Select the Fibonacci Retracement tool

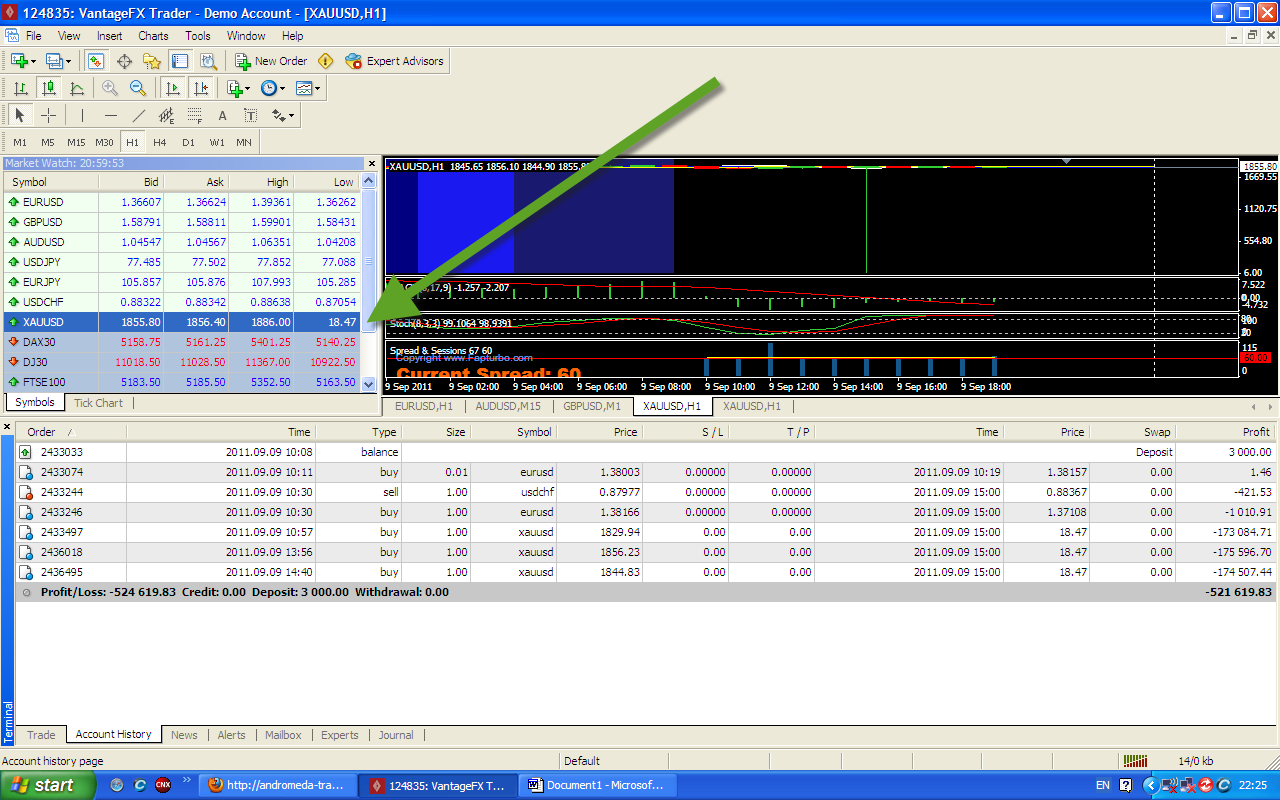click(x=195, y=115)
